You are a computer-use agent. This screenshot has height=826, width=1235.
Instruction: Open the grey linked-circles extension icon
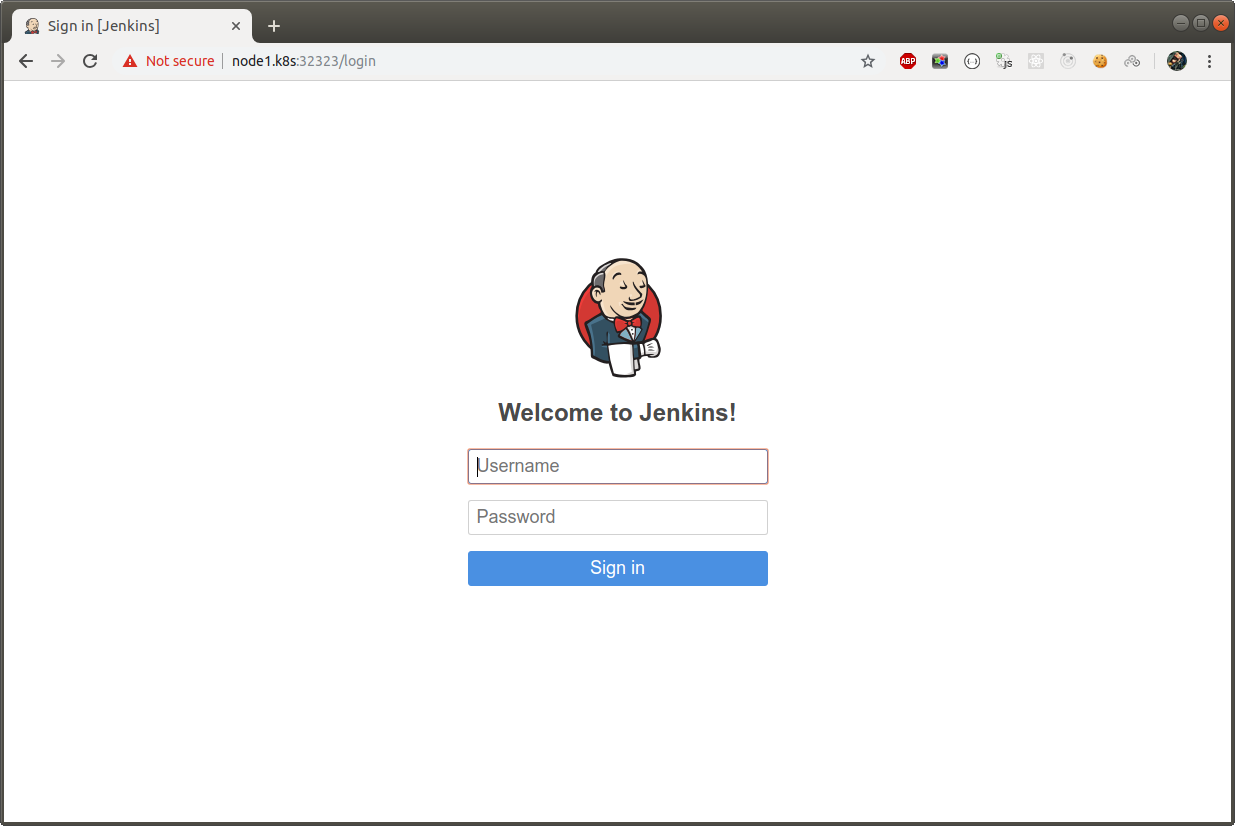tap(1132, 61)
